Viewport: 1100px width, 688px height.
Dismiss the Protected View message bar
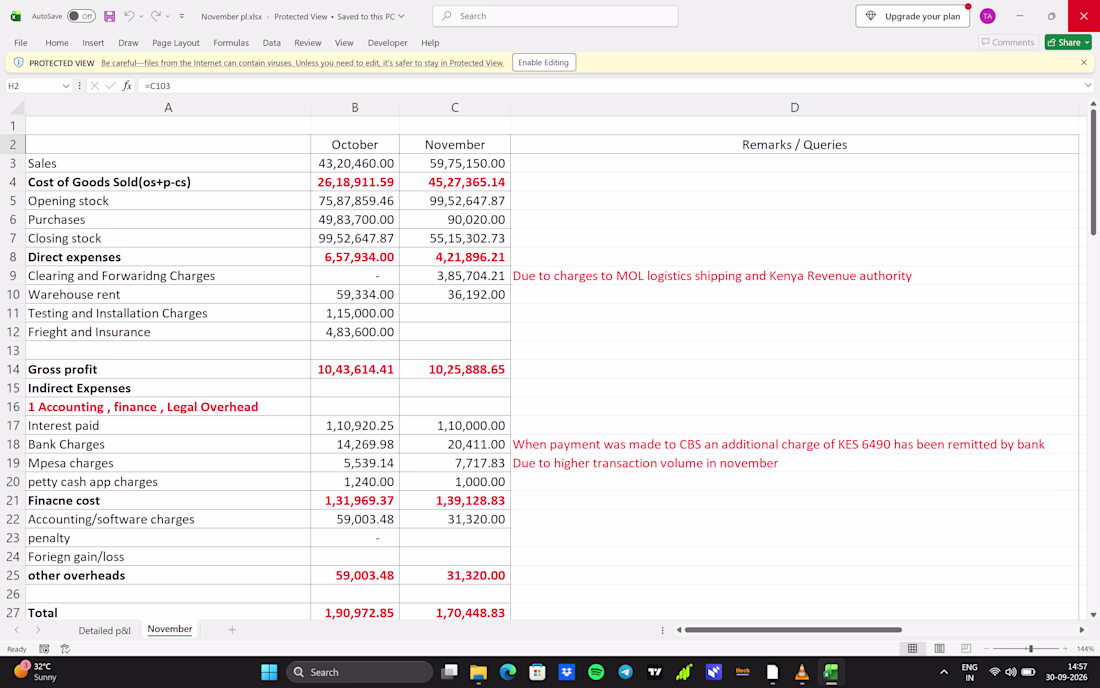point(1083,62)
